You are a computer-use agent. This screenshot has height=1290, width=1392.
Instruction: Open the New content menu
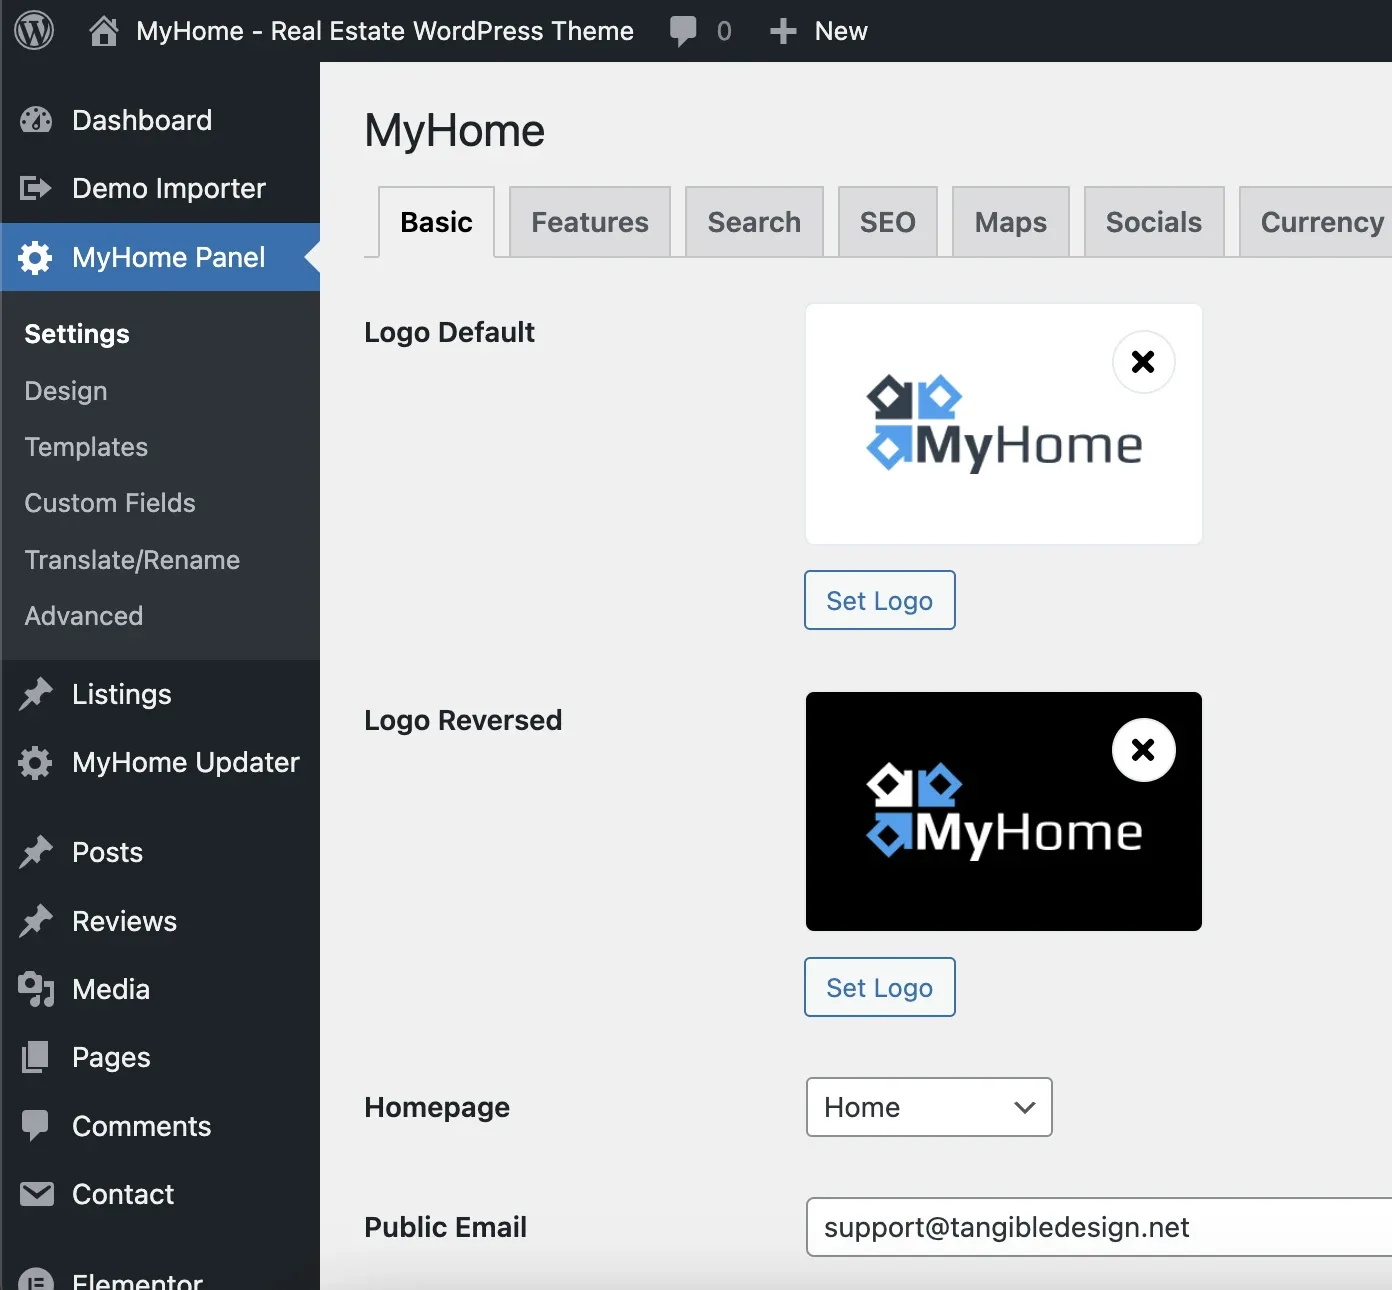click(819, 31)
